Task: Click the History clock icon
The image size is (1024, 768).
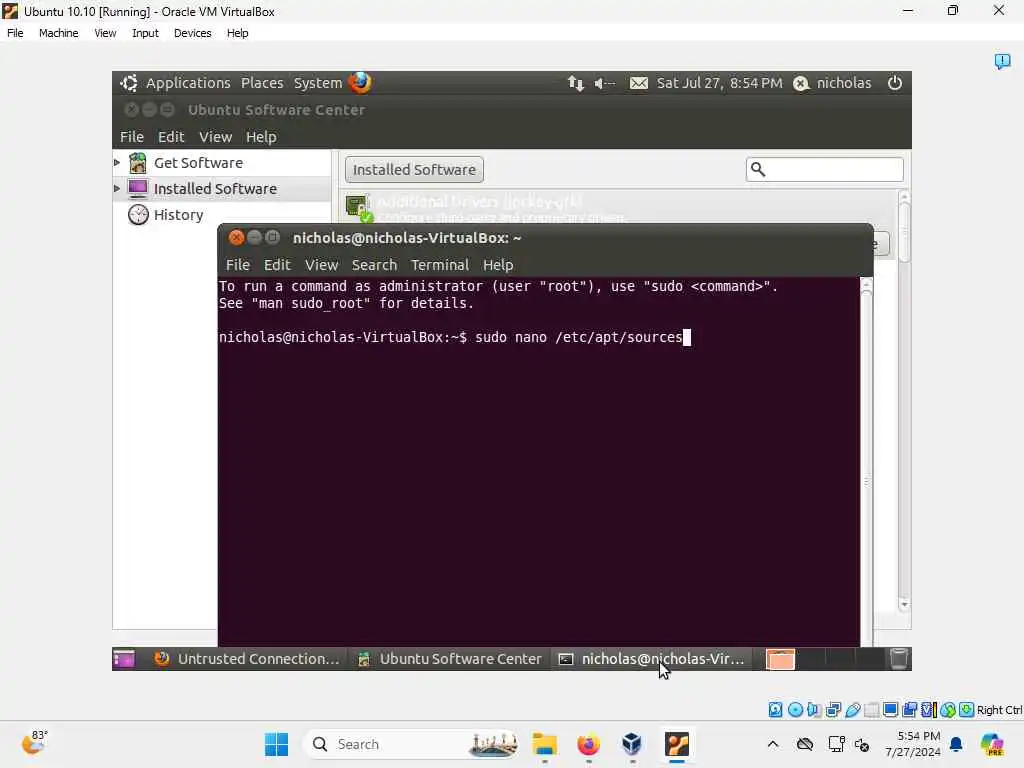Action: point(138,214)
